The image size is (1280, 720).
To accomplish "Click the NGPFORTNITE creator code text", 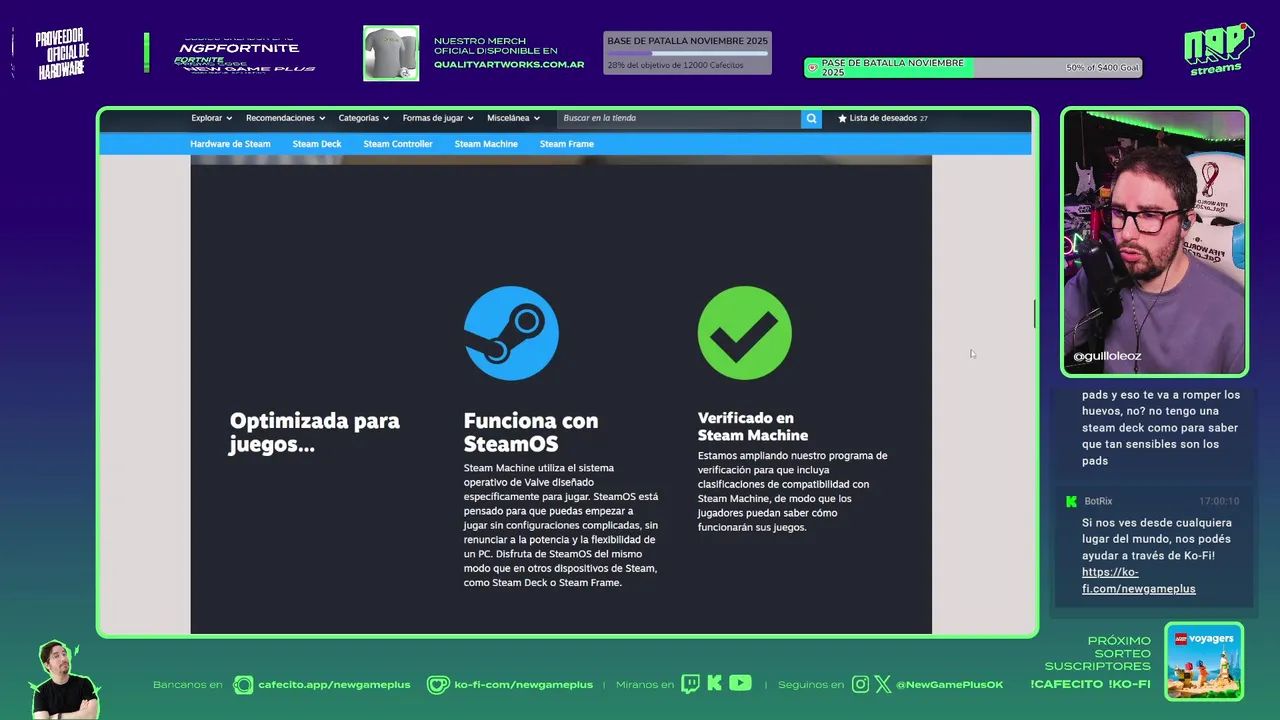I will point(240,48).
